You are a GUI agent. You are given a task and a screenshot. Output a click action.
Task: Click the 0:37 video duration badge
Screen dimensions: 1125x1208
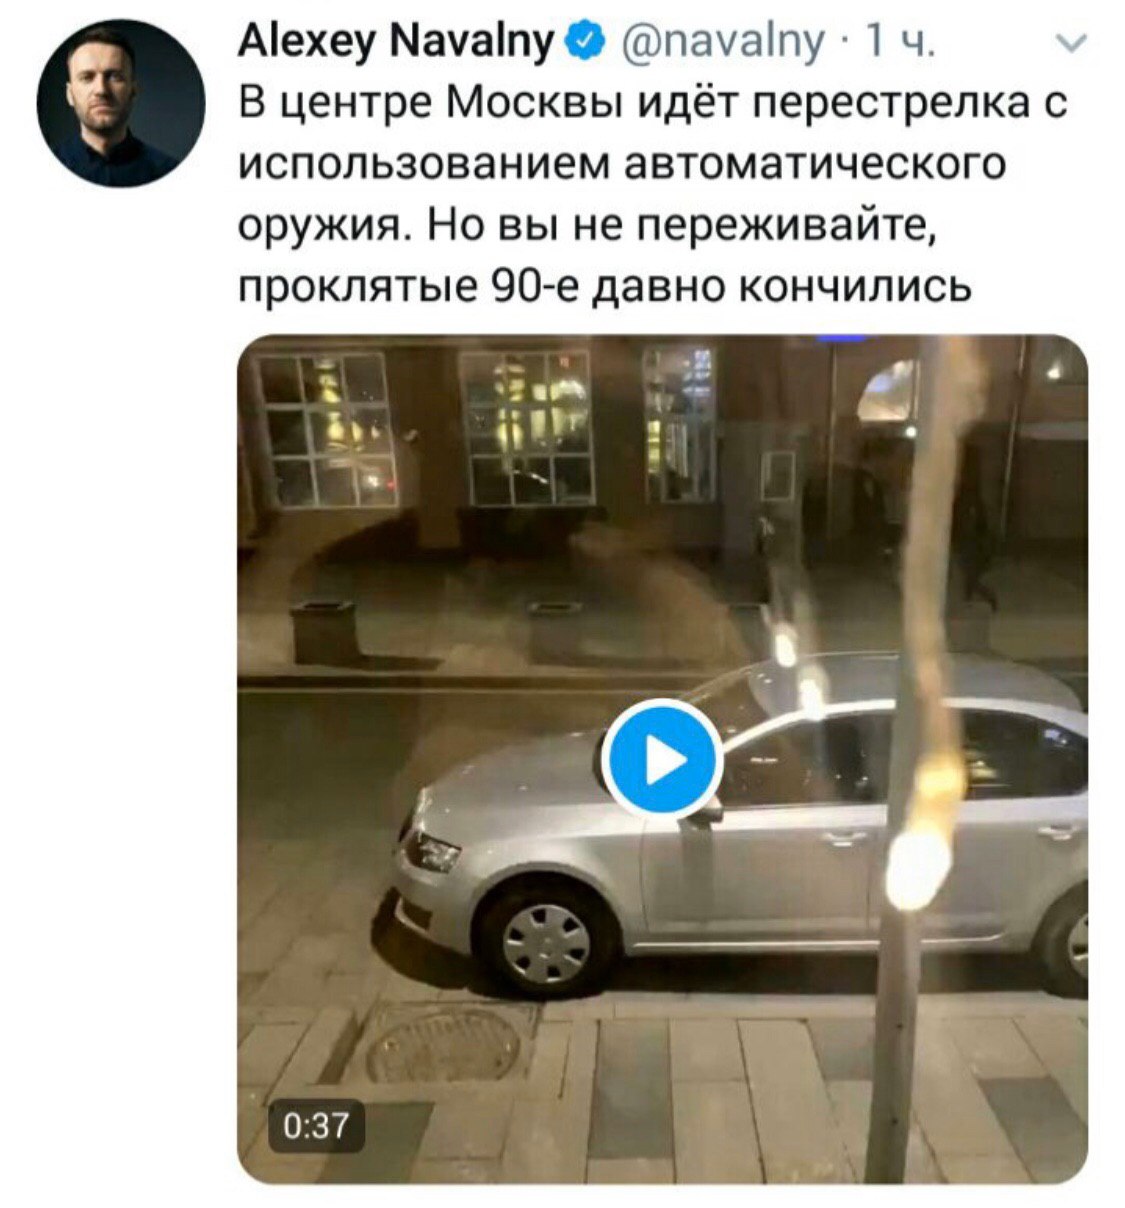pos(315,1125)
